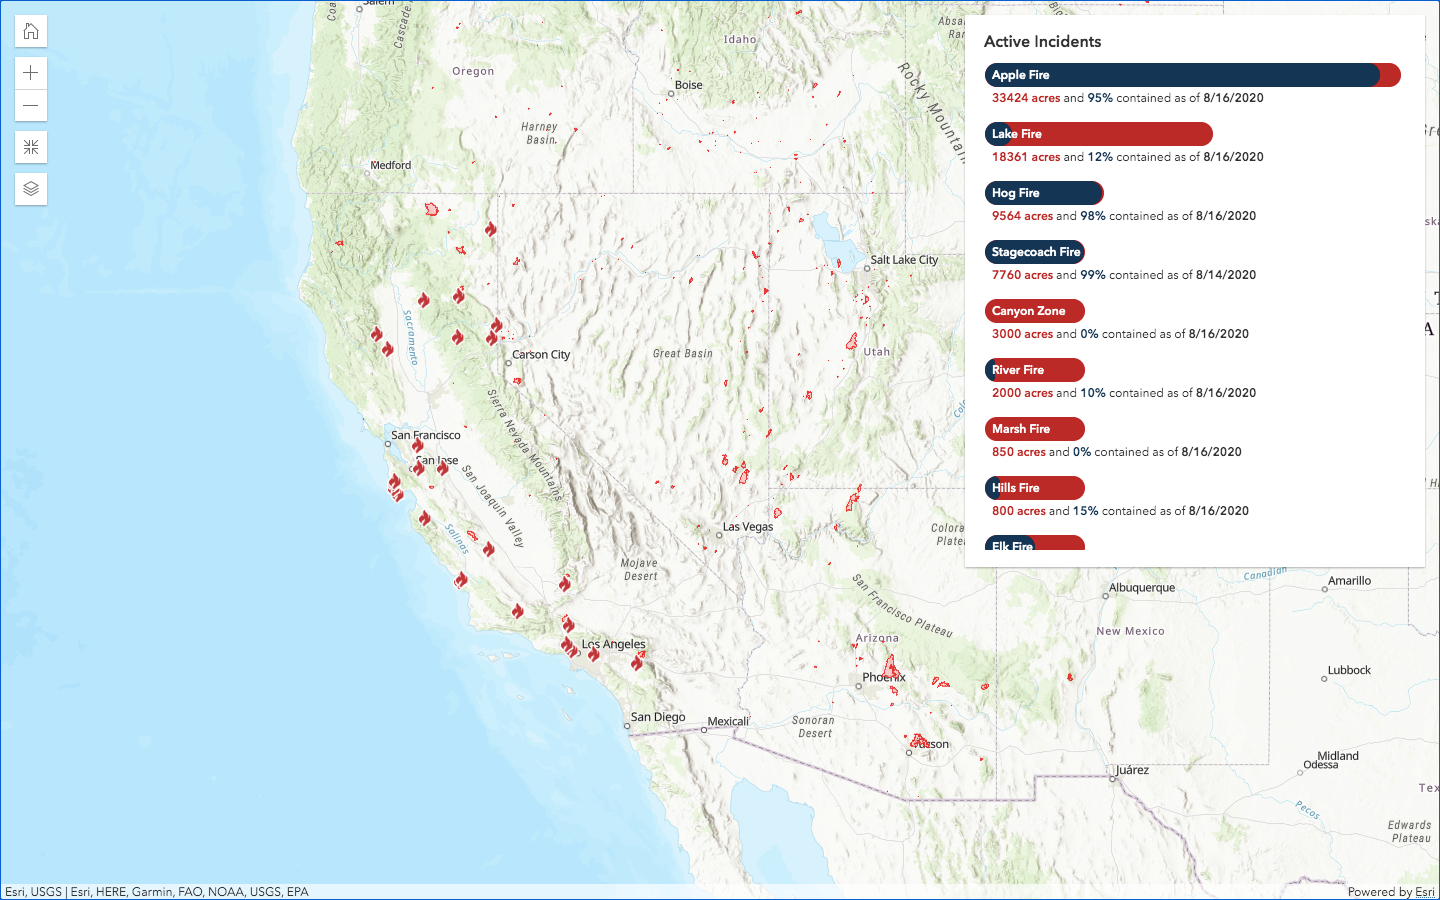Image resolution: width=1440 pixels, height=900 pixels.
Task: Choose the Stagecoach Fire incident
Action: tap(1035, 252)
